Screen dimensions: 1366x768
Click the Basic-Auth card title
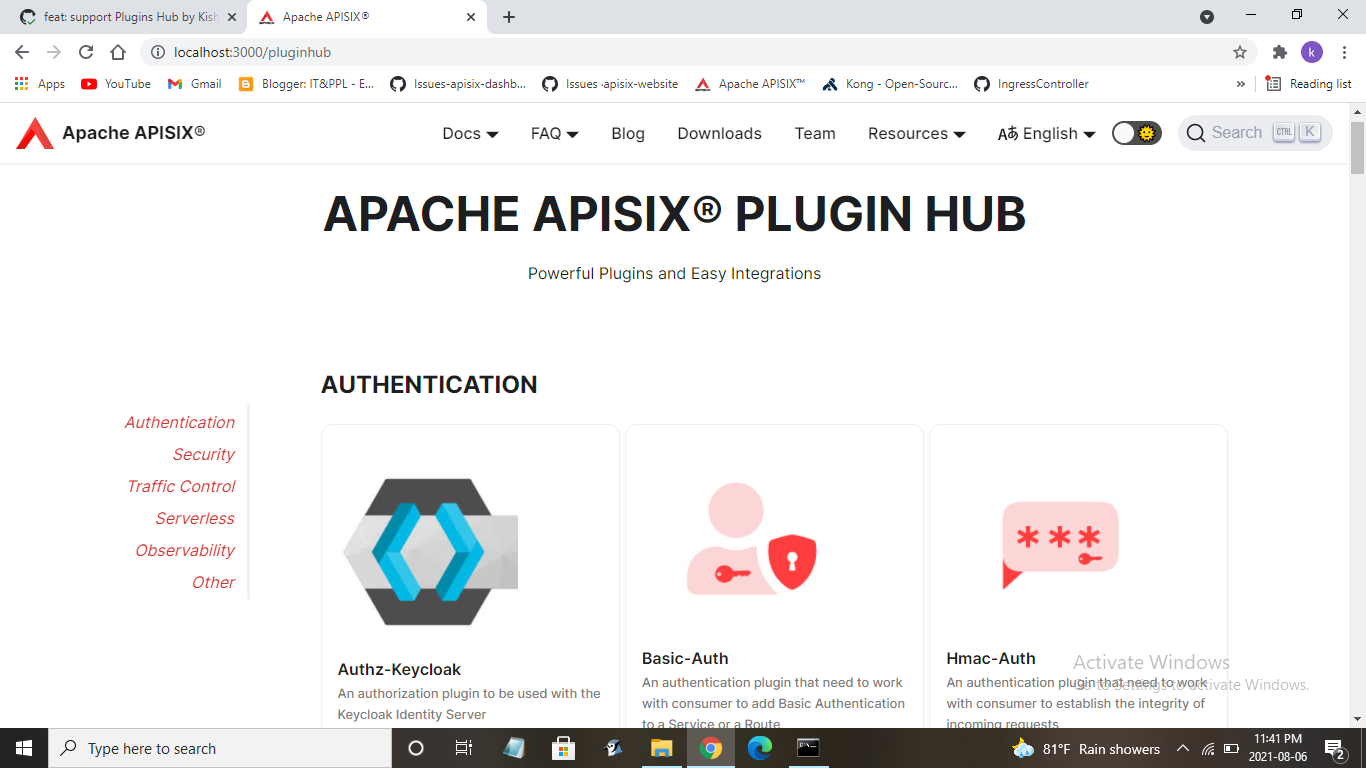click(685, 658)
